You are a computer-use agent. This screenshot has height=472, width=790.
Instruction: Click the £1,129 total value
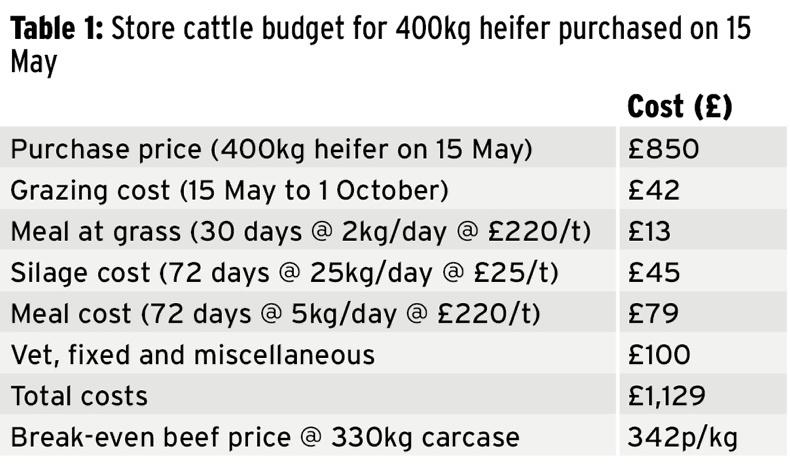click(667, 395)
